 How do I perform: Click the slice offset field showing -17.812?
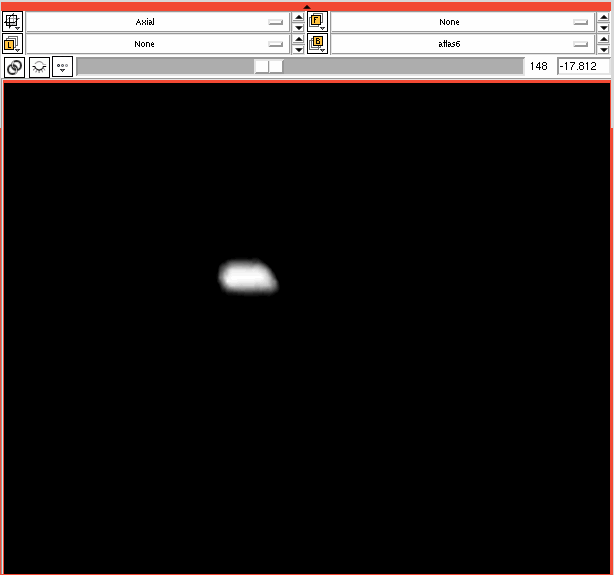click(x=583, y=66)
